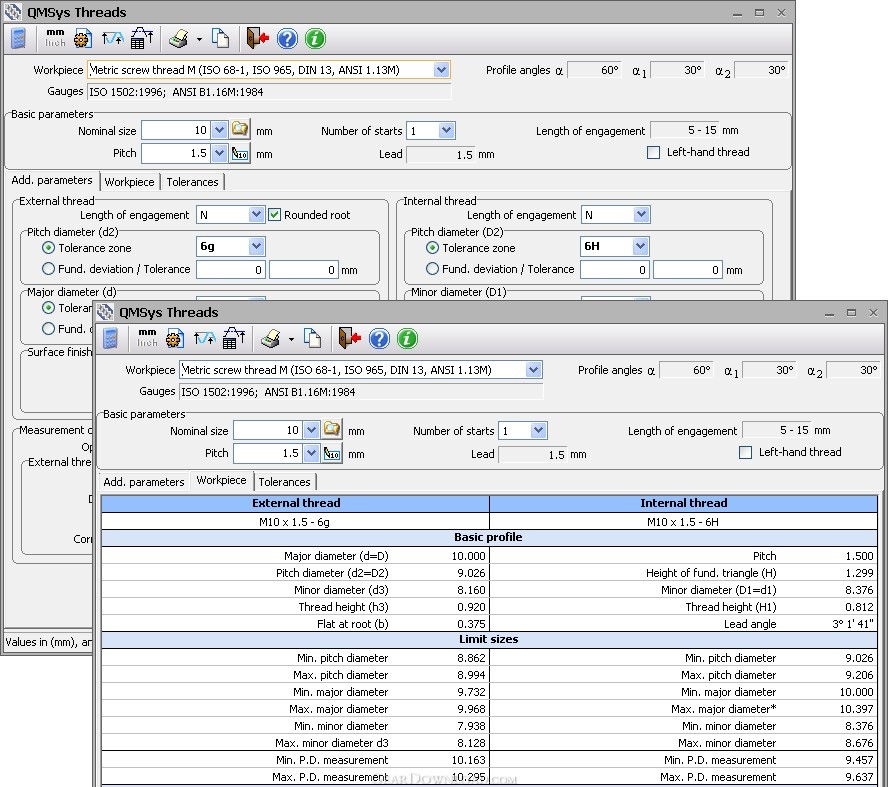The image size is (889, 787).
Task: Switch to Tolerances tab in front window
Action: (x=284, y=482)
